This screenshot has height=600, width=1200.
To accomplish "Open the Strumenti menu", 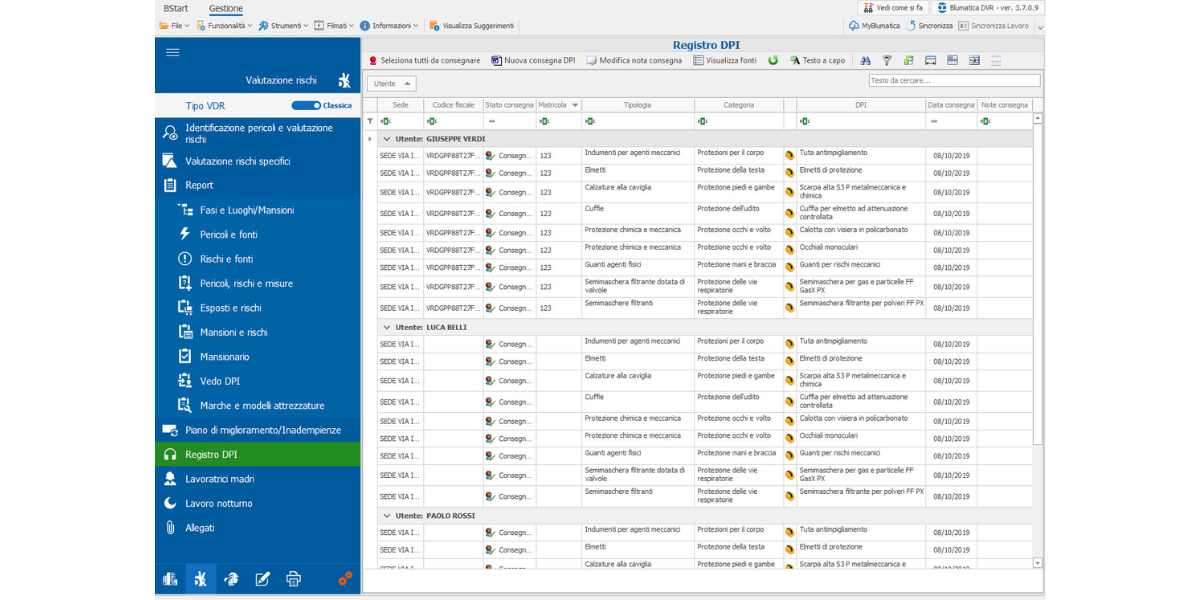I will point(283,26).
